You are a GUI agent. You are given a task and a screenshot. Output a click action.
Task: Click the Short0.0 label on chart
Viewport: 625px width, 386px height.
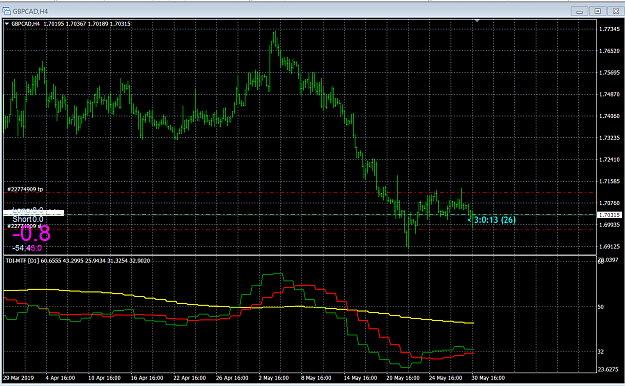coord(28,219)
